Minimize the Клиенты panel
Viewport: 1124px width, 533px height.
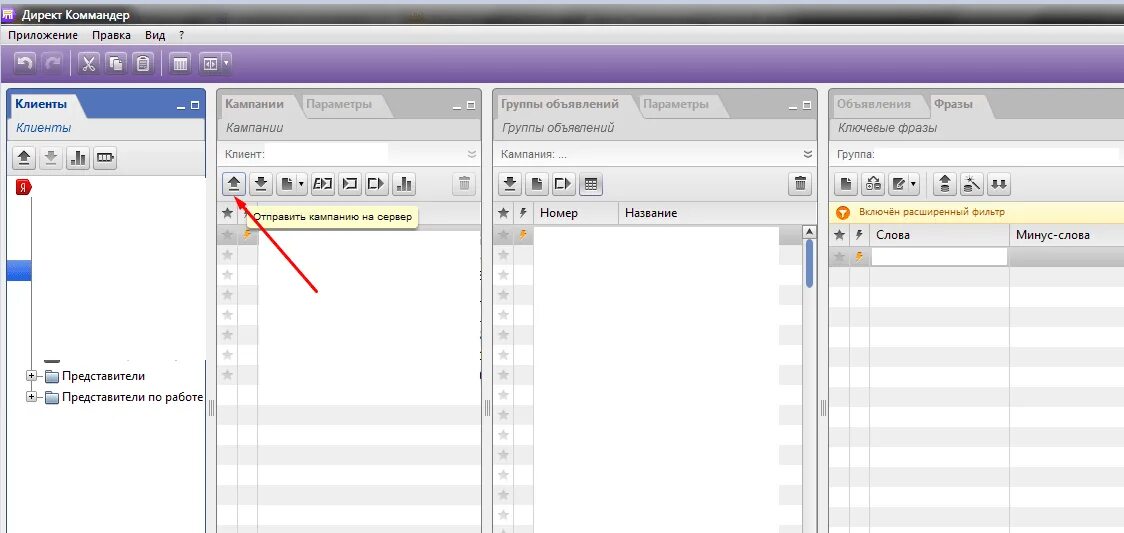tap(181, 105)
